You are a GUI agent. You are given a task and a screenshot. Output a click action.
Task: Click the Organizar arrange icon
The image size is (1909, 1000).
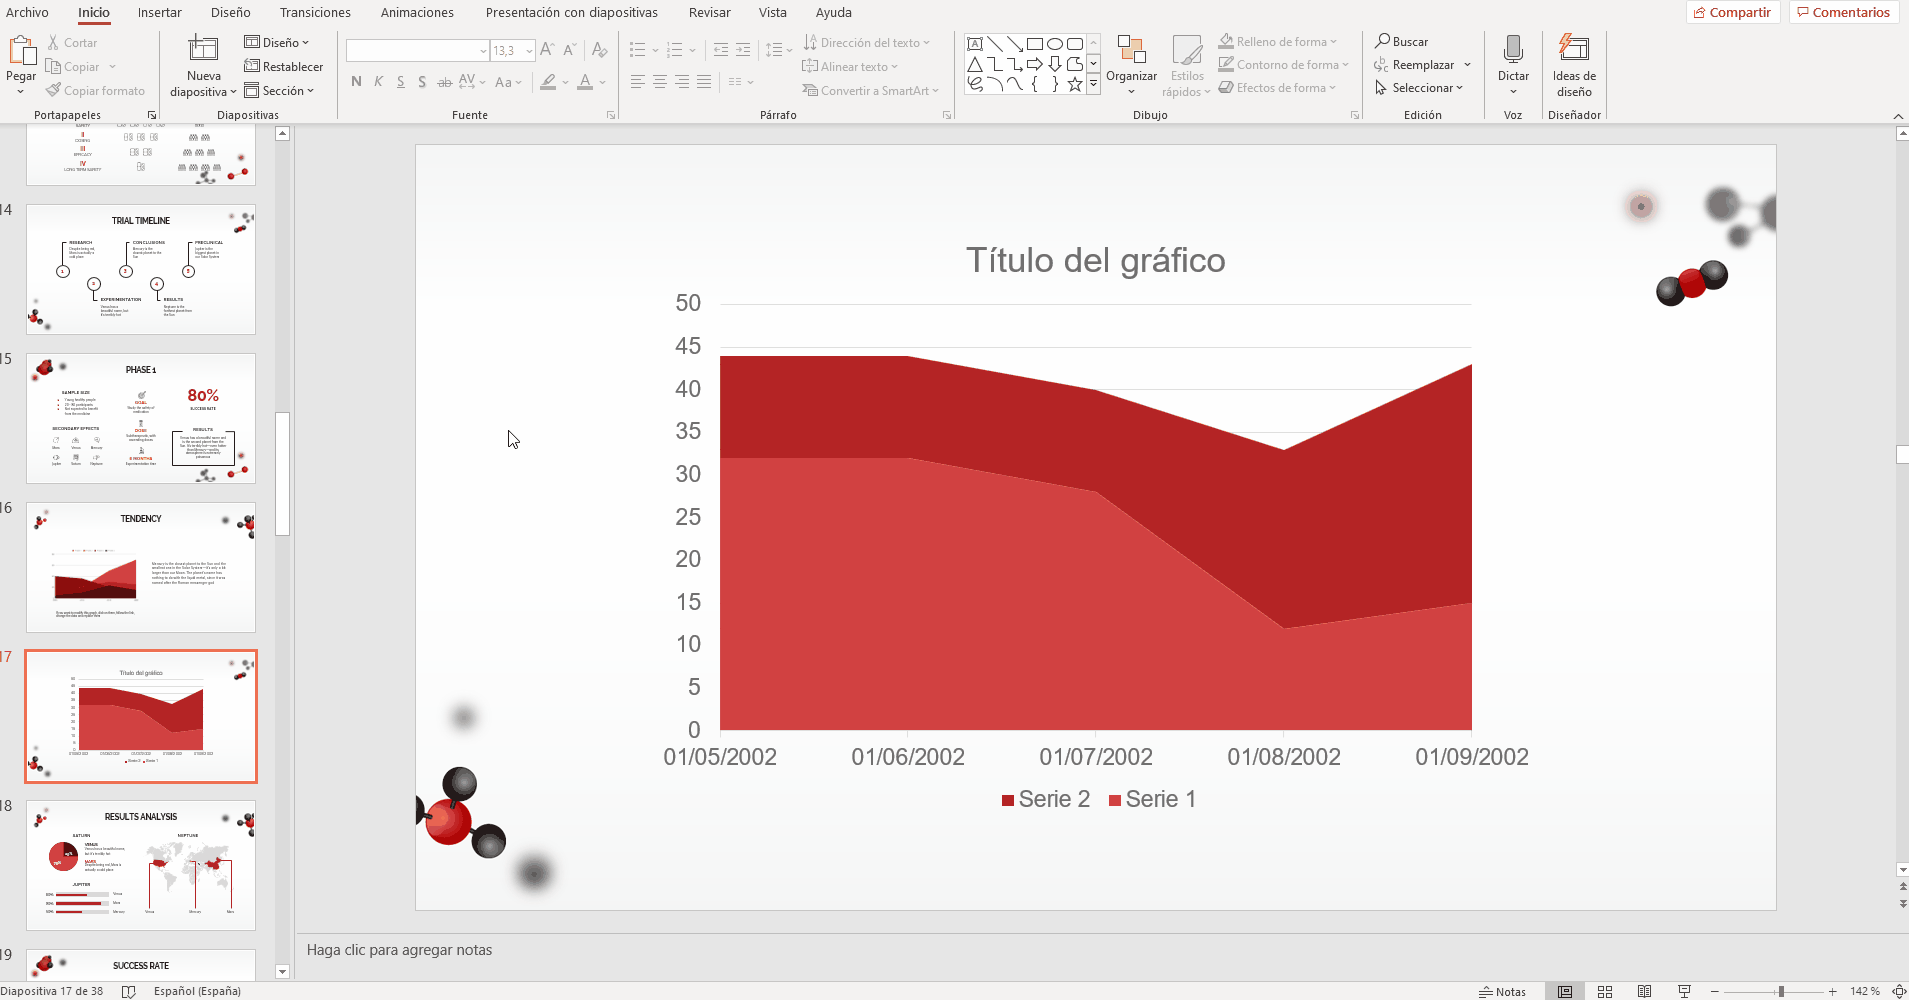click(x=1131, y=50)
